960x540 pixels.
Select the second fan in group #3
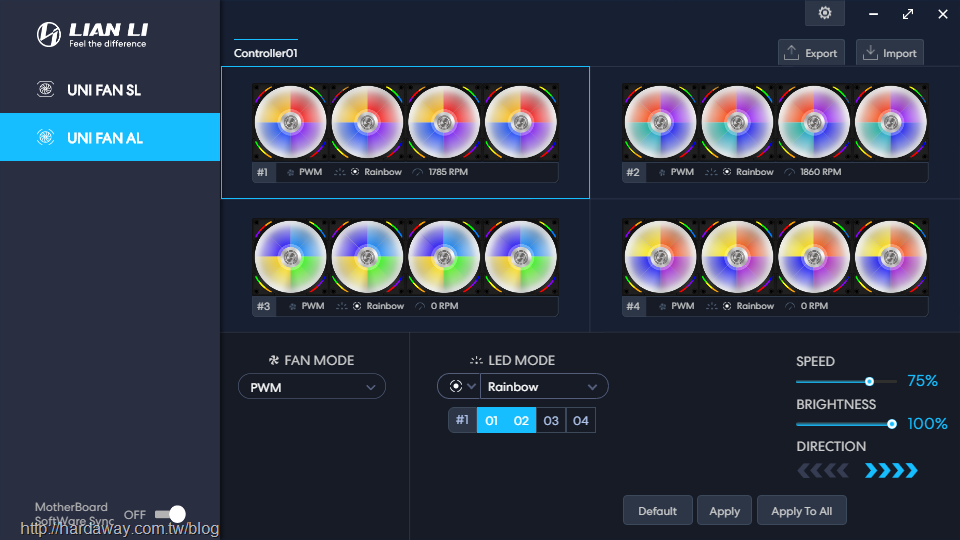pos(367,257)
